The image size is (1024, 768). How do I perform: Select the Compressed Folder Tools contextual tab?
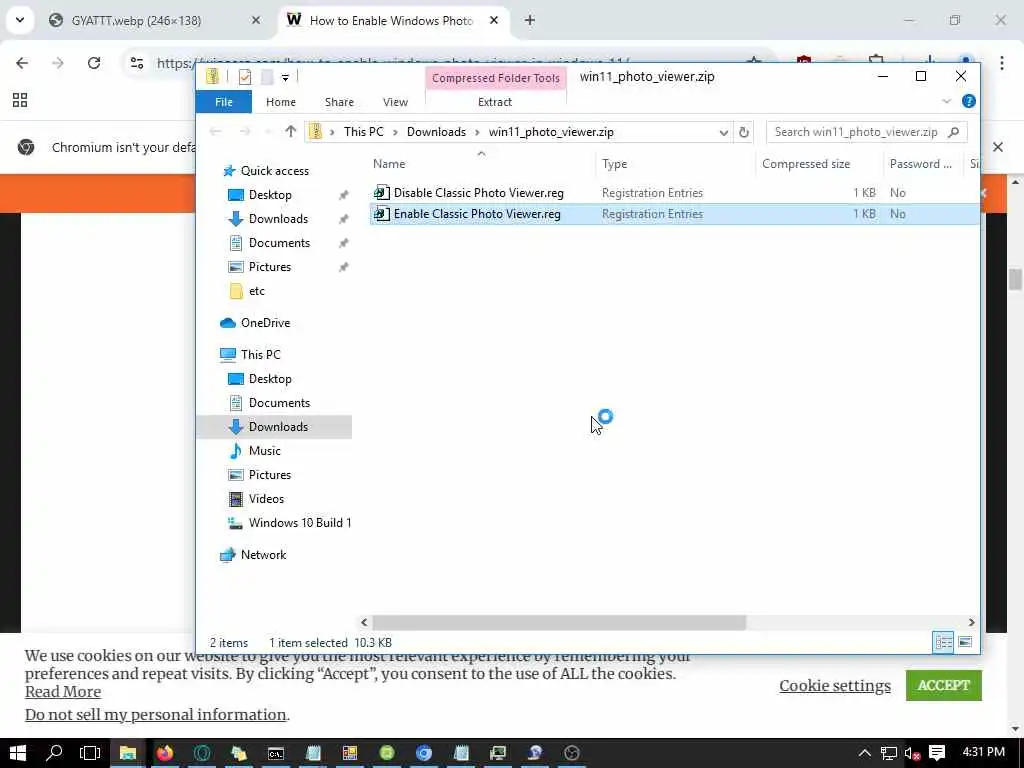[x=496, y=78]
